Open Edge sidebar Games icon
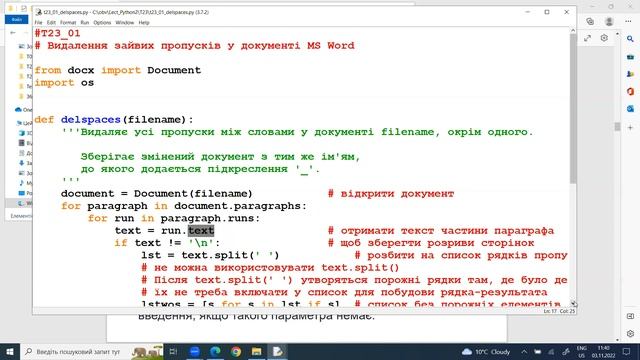This screenshot has width=640, height=360. tap(630, 74)
